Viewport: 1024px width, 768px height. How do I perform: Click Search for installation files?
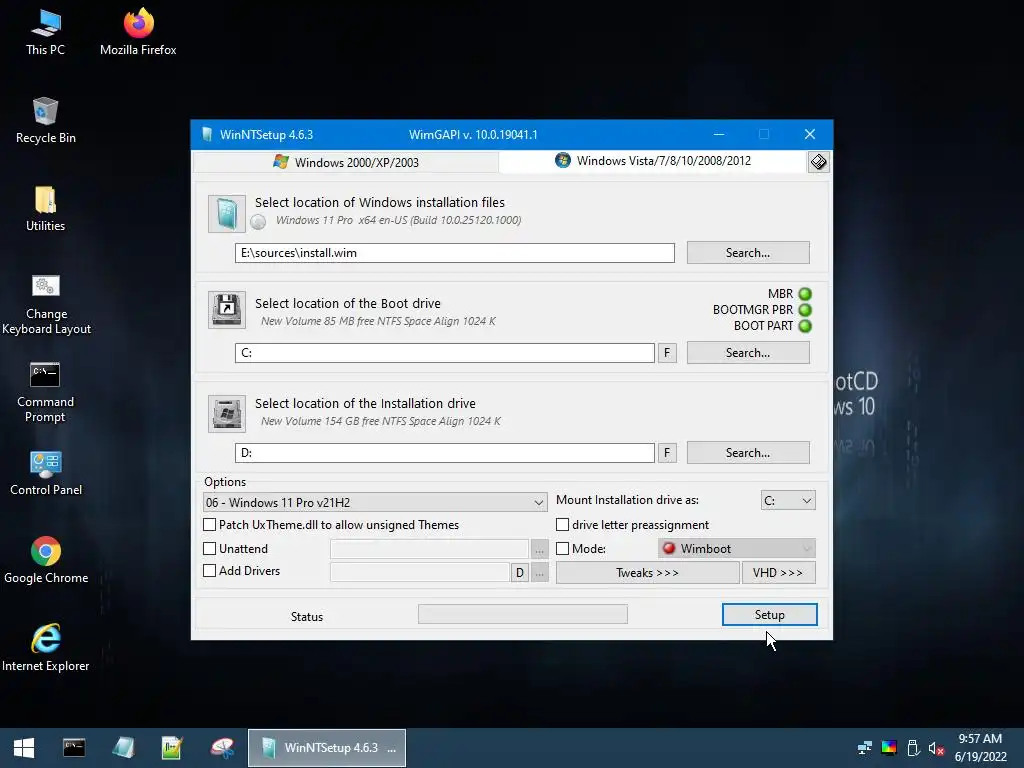point(748,253)
